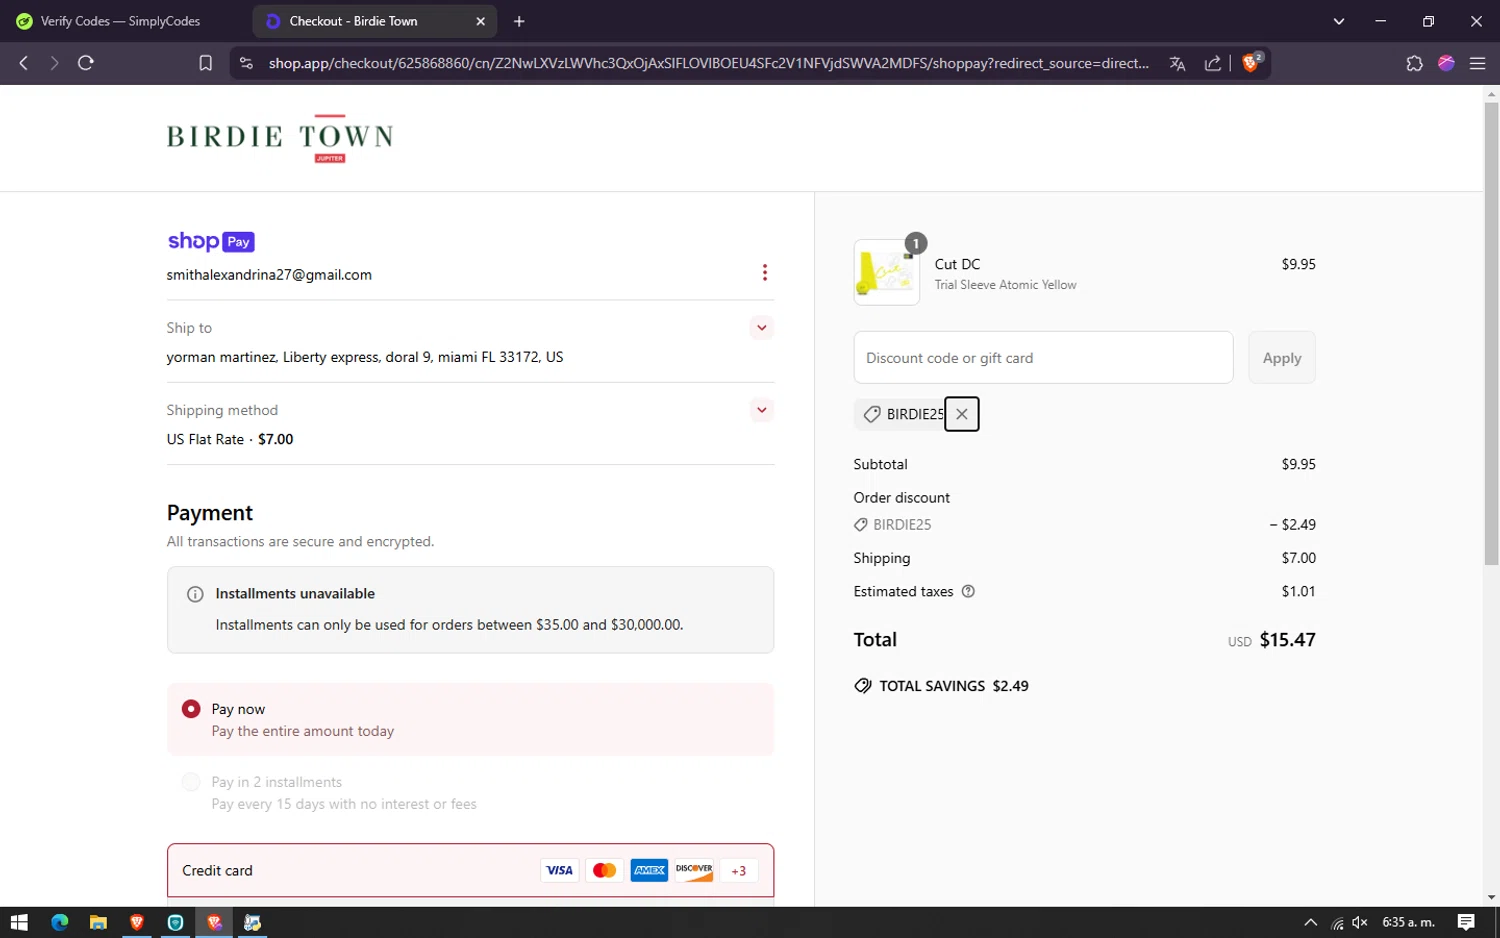1500x938 pixels.
Task: Select the Pay now option
Action: 191,709
